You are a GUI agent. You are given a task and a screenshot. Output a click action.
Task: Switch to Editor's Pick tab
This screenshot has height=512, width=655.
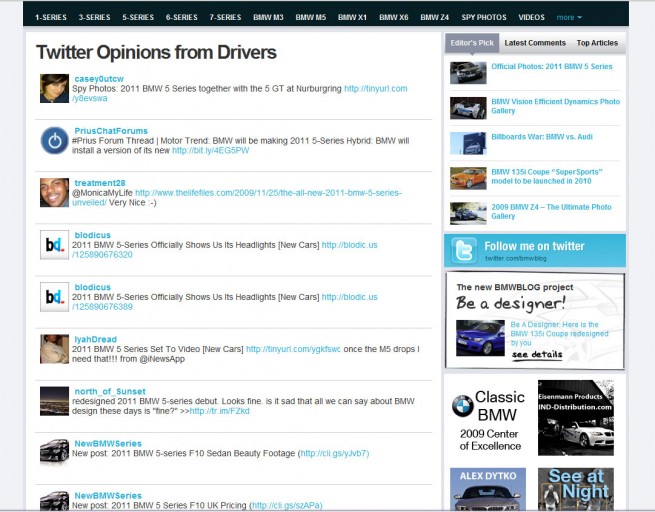click(472, 43)
